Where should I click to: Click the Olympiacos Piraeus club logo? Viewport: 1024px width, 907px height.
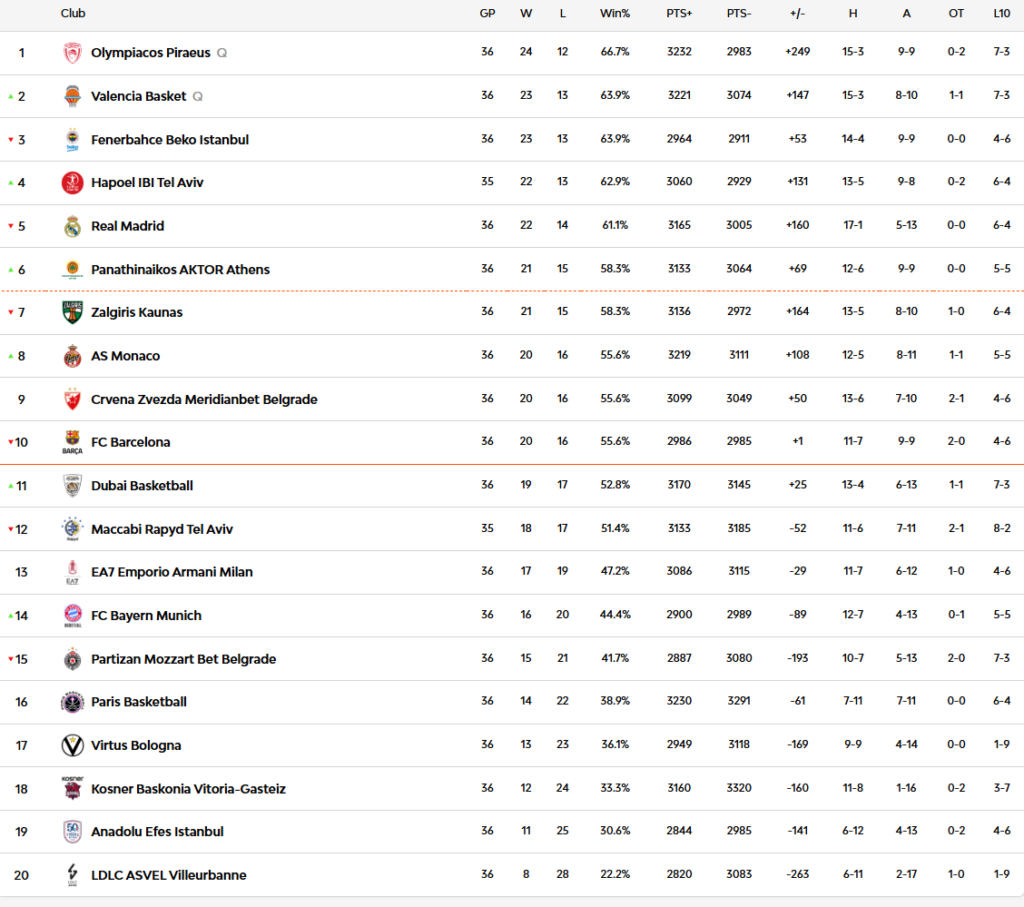[72, 53]
